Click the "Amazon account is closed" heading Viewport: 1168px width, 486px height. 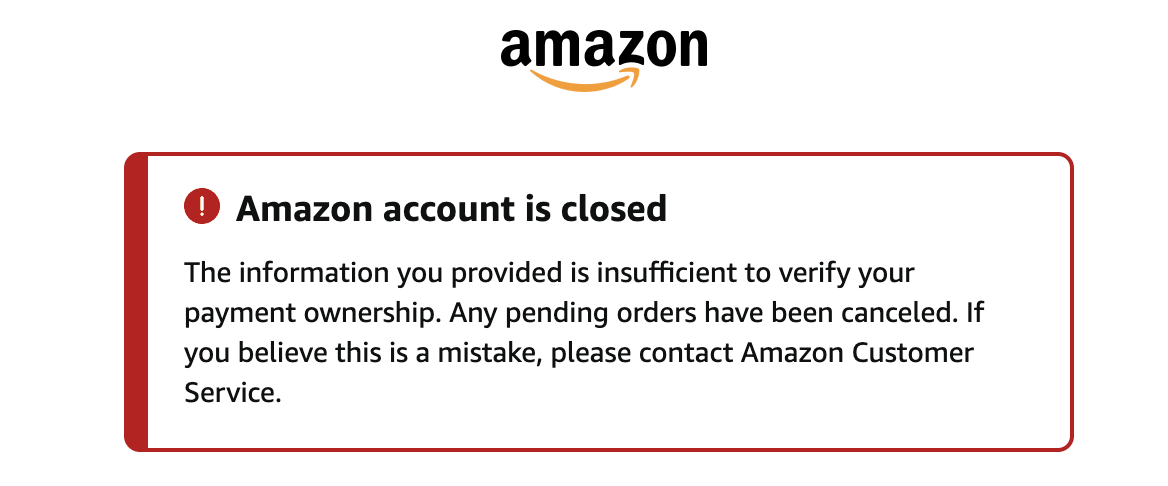451,208
